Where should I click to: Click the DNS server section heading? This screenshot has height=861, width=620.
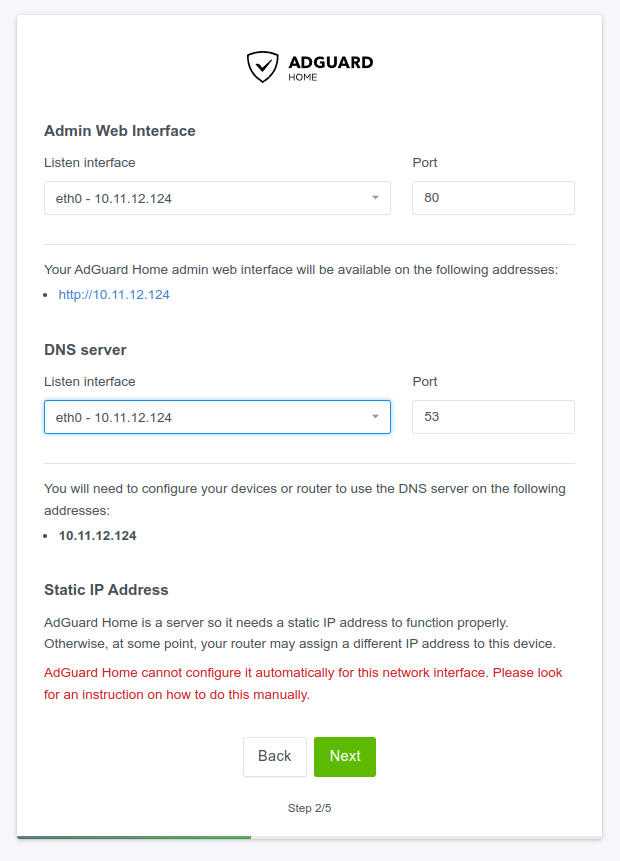pos(85,349)
